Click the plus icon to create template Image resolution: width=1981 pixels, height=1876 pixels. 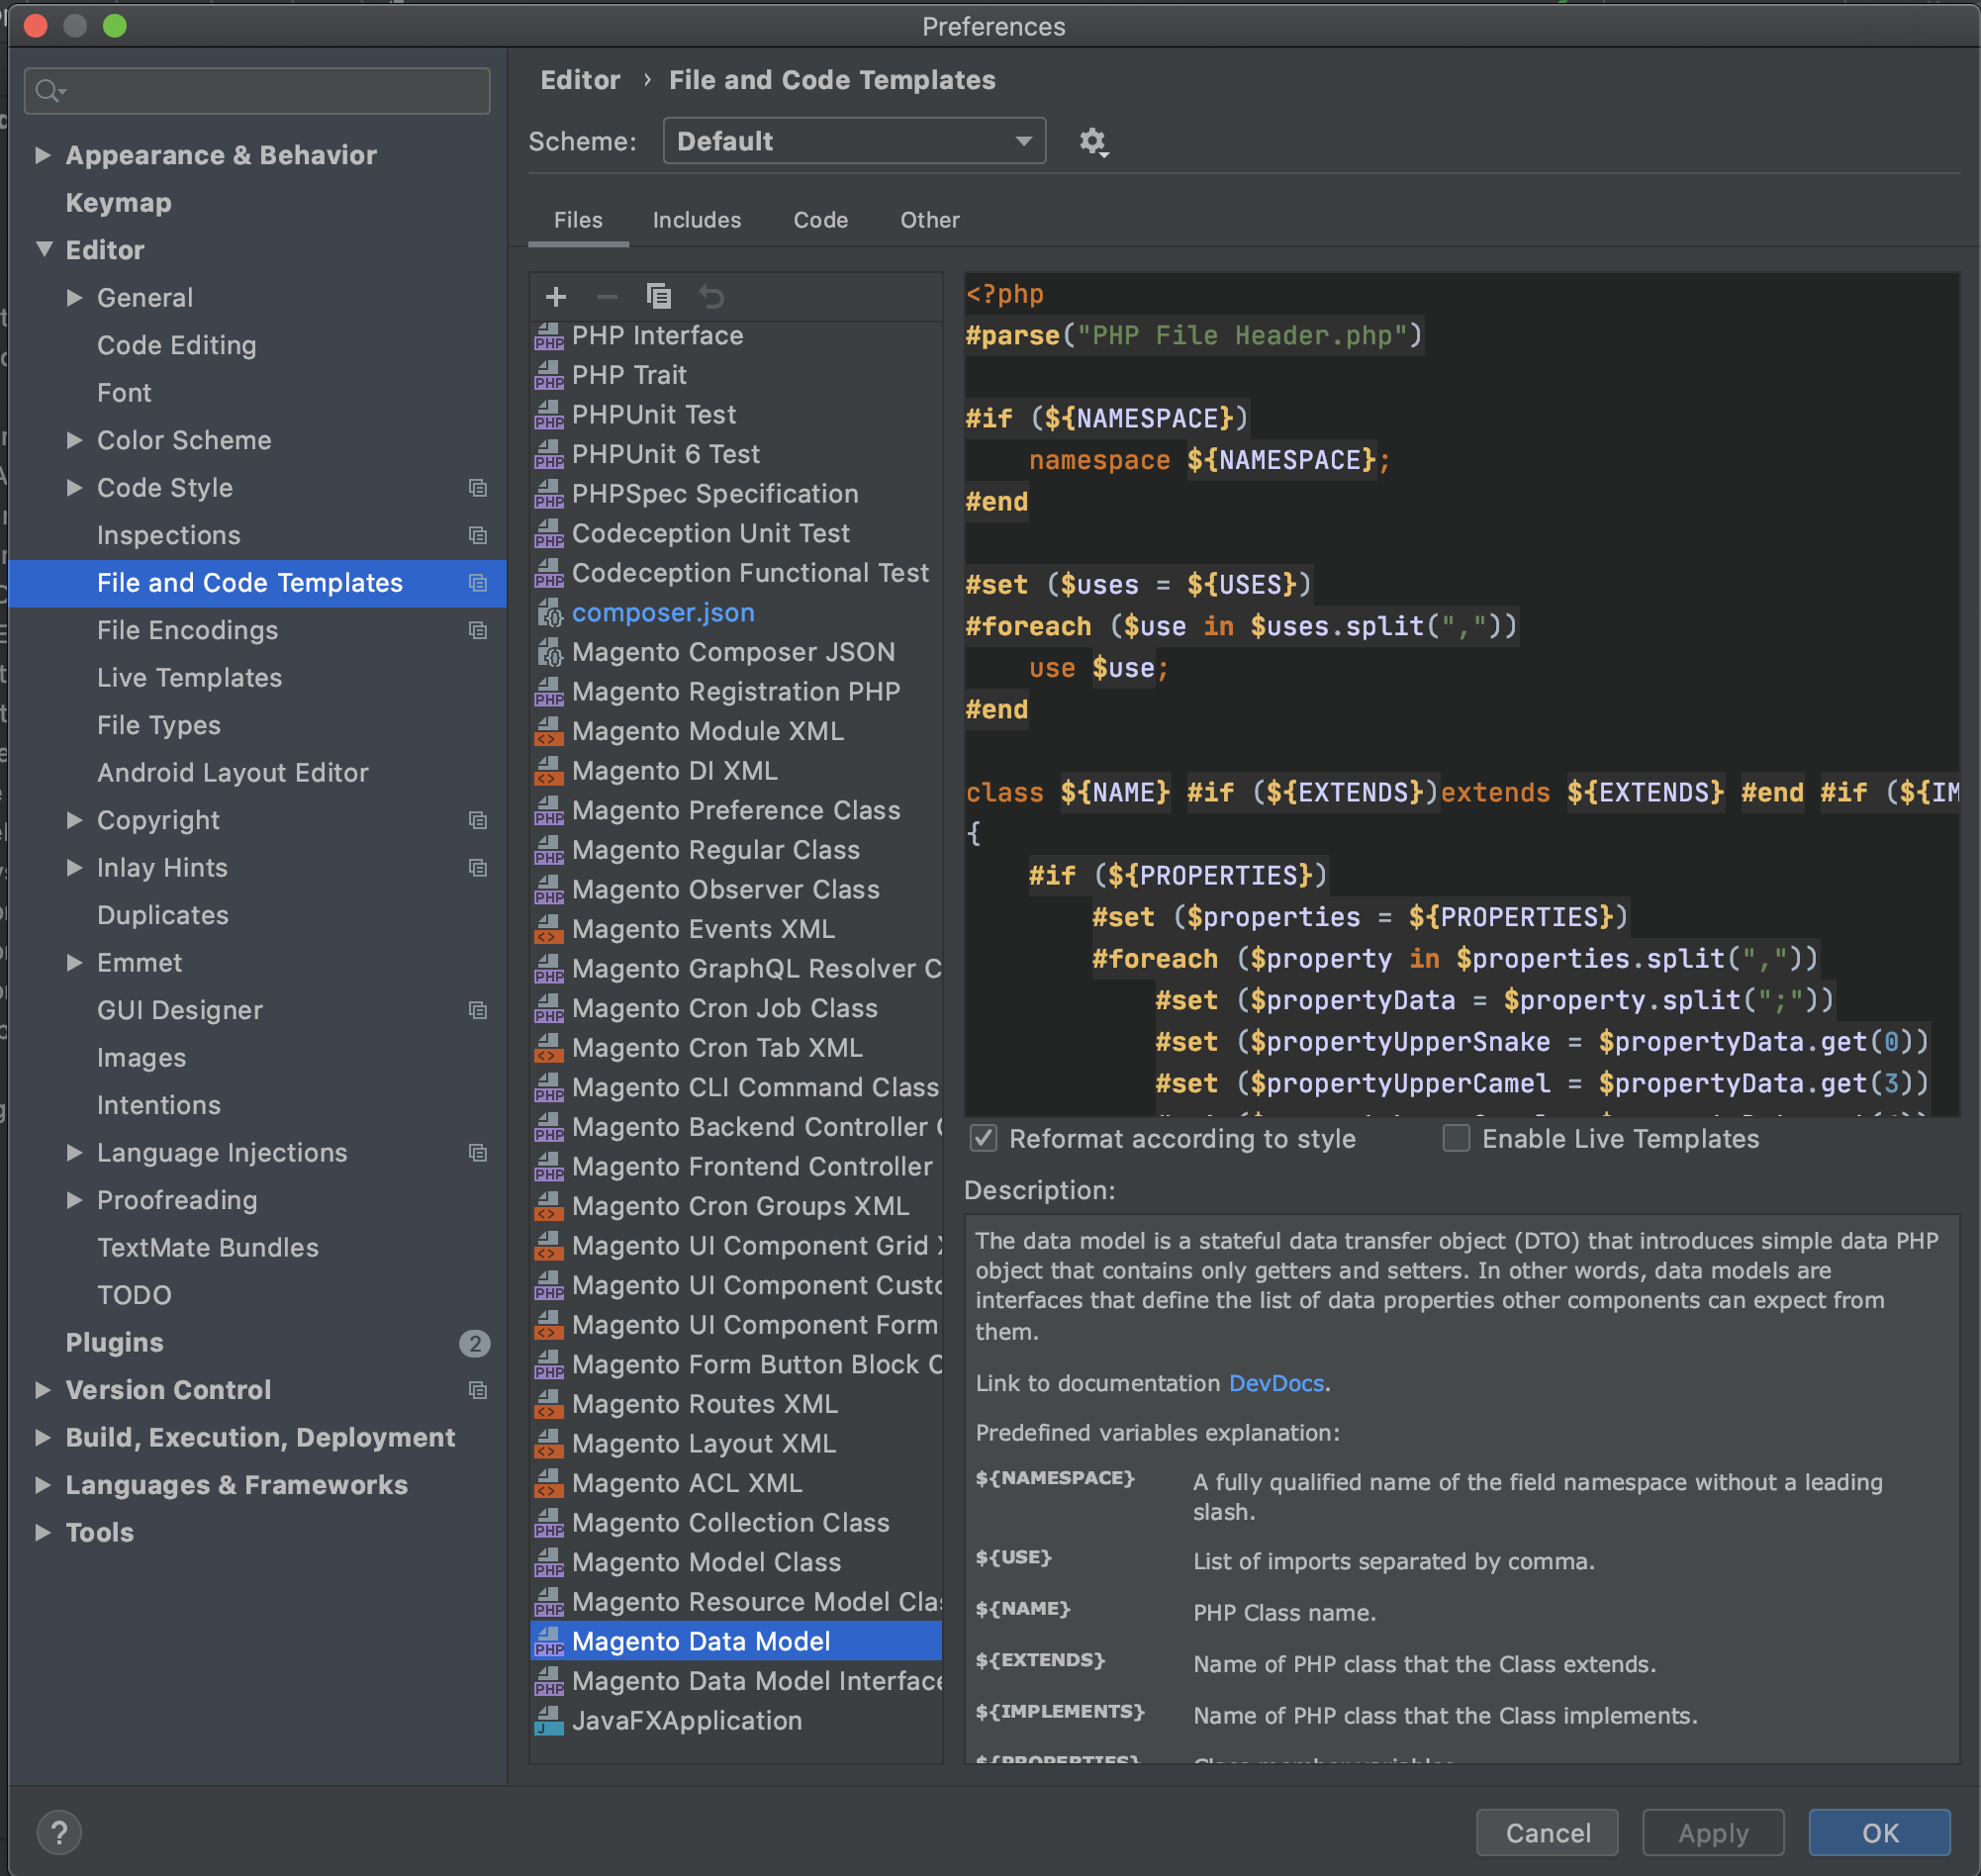point(556,297)
